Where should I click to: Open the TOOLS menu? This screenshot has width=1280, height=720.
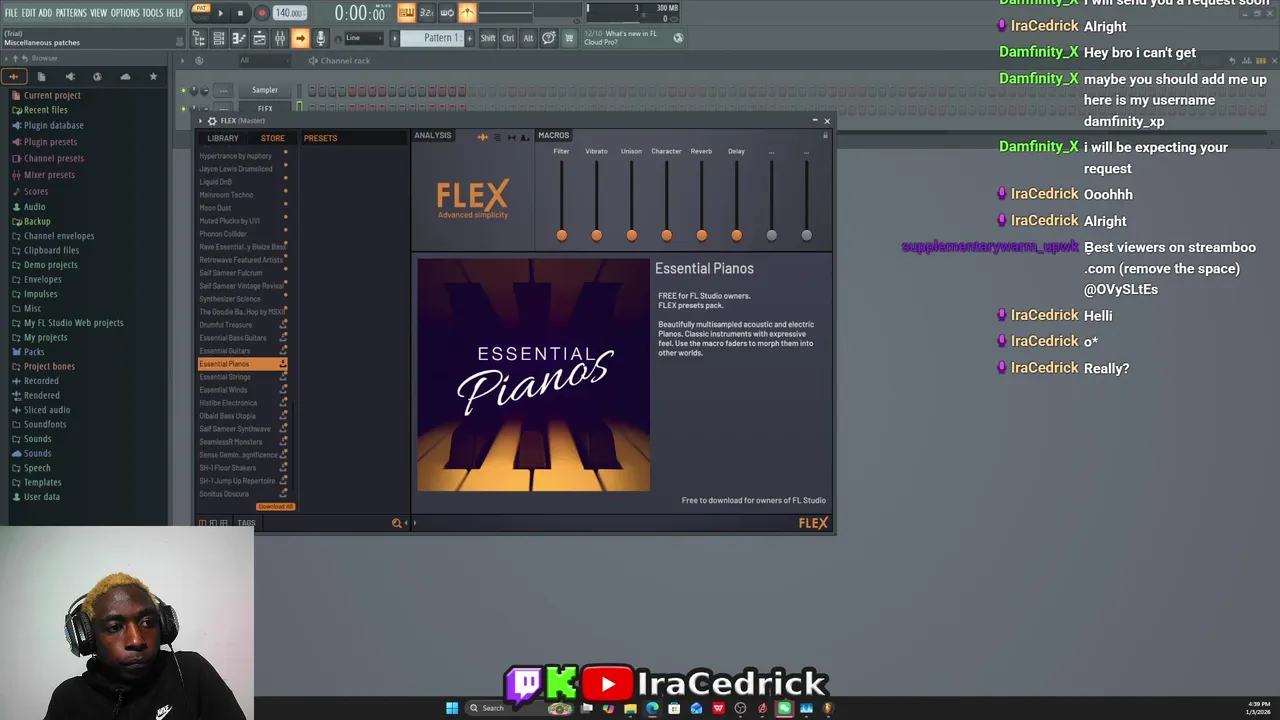point(152,13)
